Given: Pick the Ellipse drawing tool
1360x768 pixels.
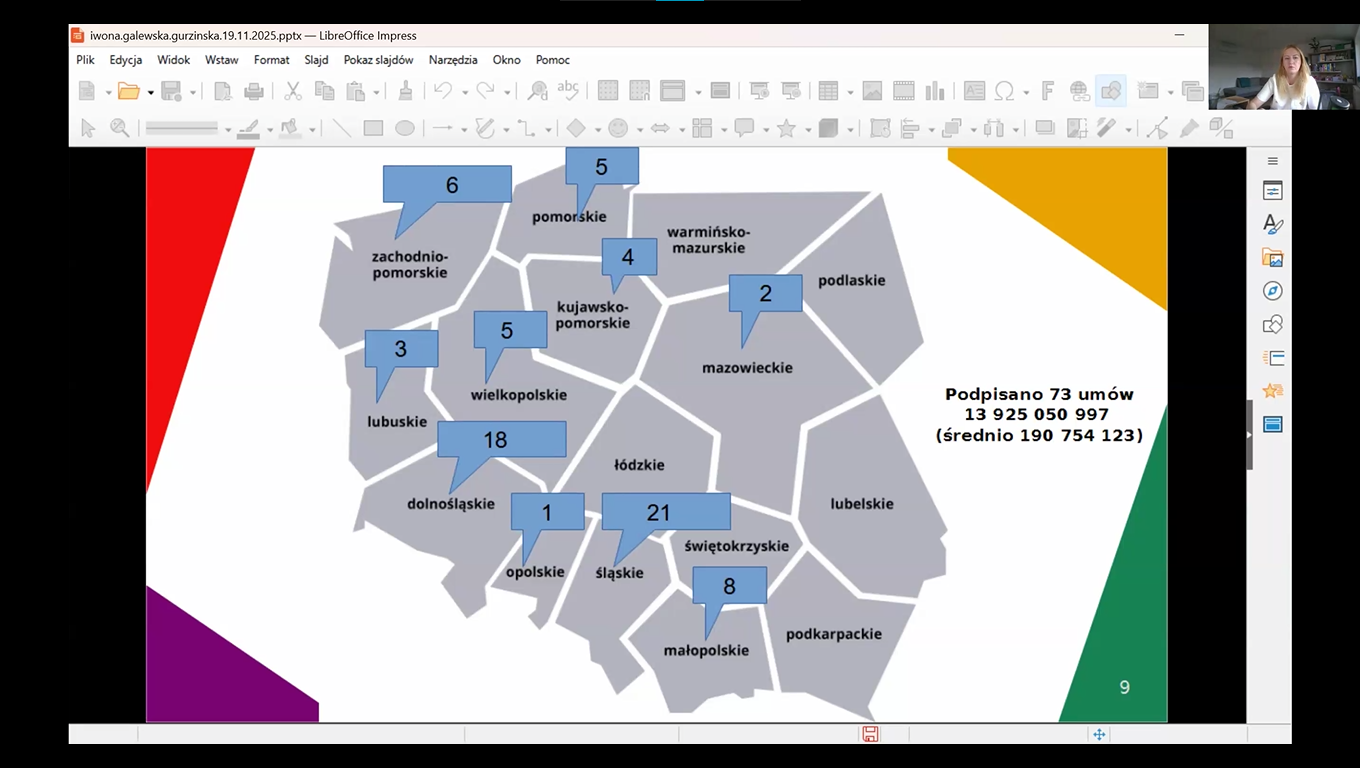Looking at the screenshot, I should tap(404, 128).
